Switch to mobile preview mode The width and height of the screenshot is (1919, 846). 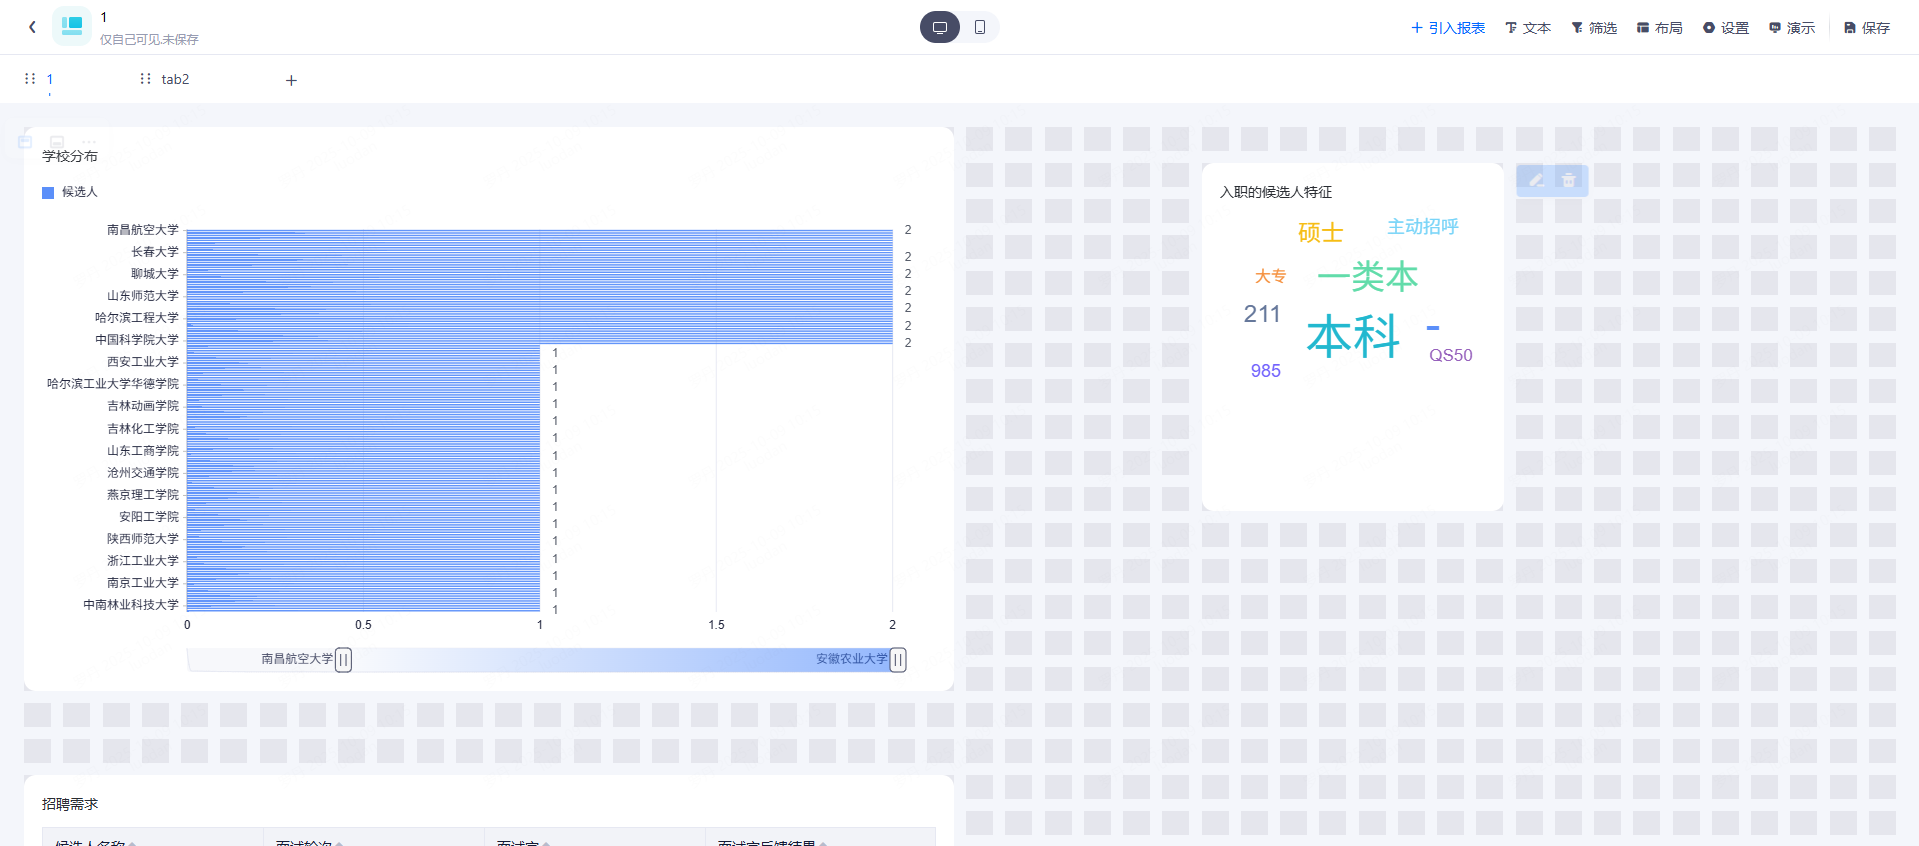980,27
